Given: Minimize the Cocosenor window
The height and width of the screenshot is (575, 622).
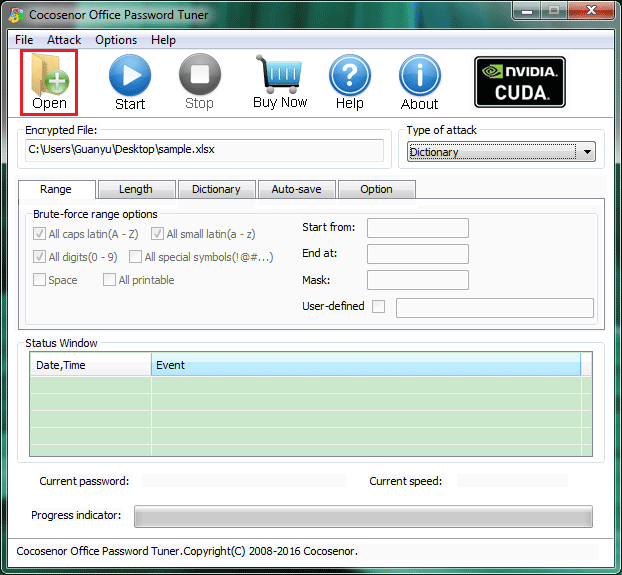Looking at the screenshot, I should (526, 11).
